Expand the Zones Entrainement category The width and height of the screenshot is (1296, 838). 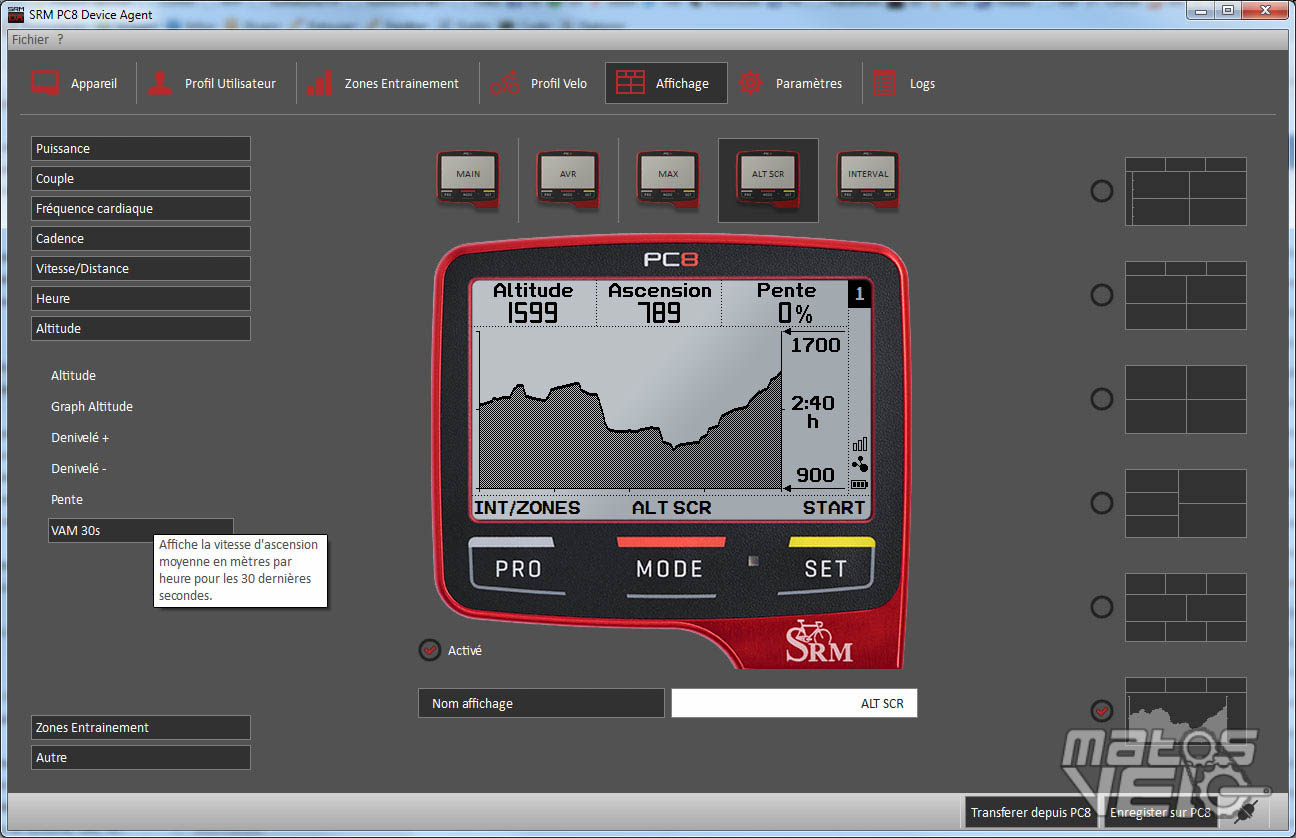click(x=141, y=728)
